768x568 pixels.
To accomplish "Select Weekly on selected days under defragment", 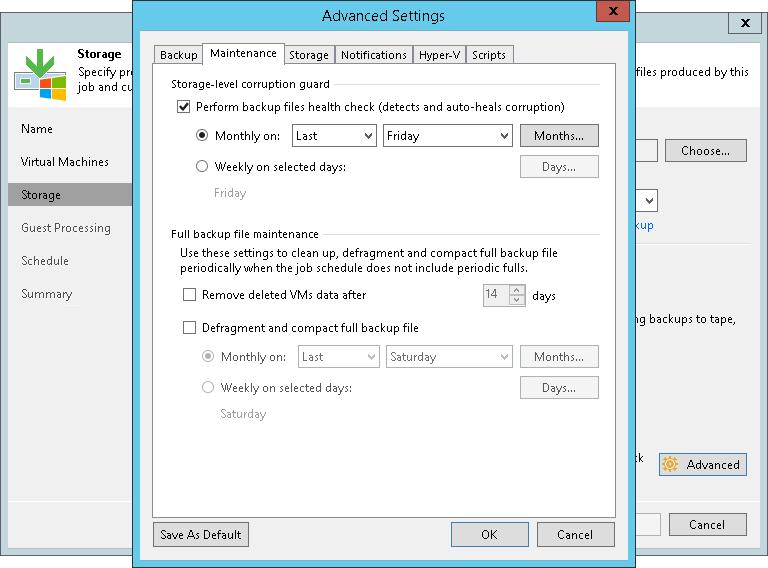I will pos(208,387).
